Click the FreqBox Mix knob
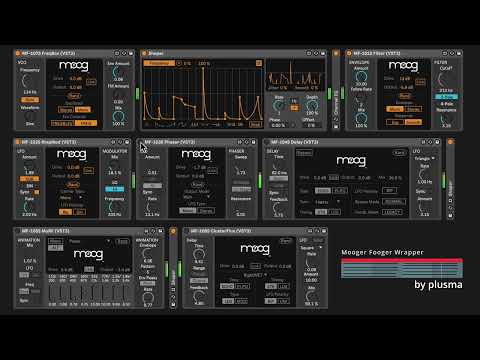480x360 pixels. (x=118, y=116)
